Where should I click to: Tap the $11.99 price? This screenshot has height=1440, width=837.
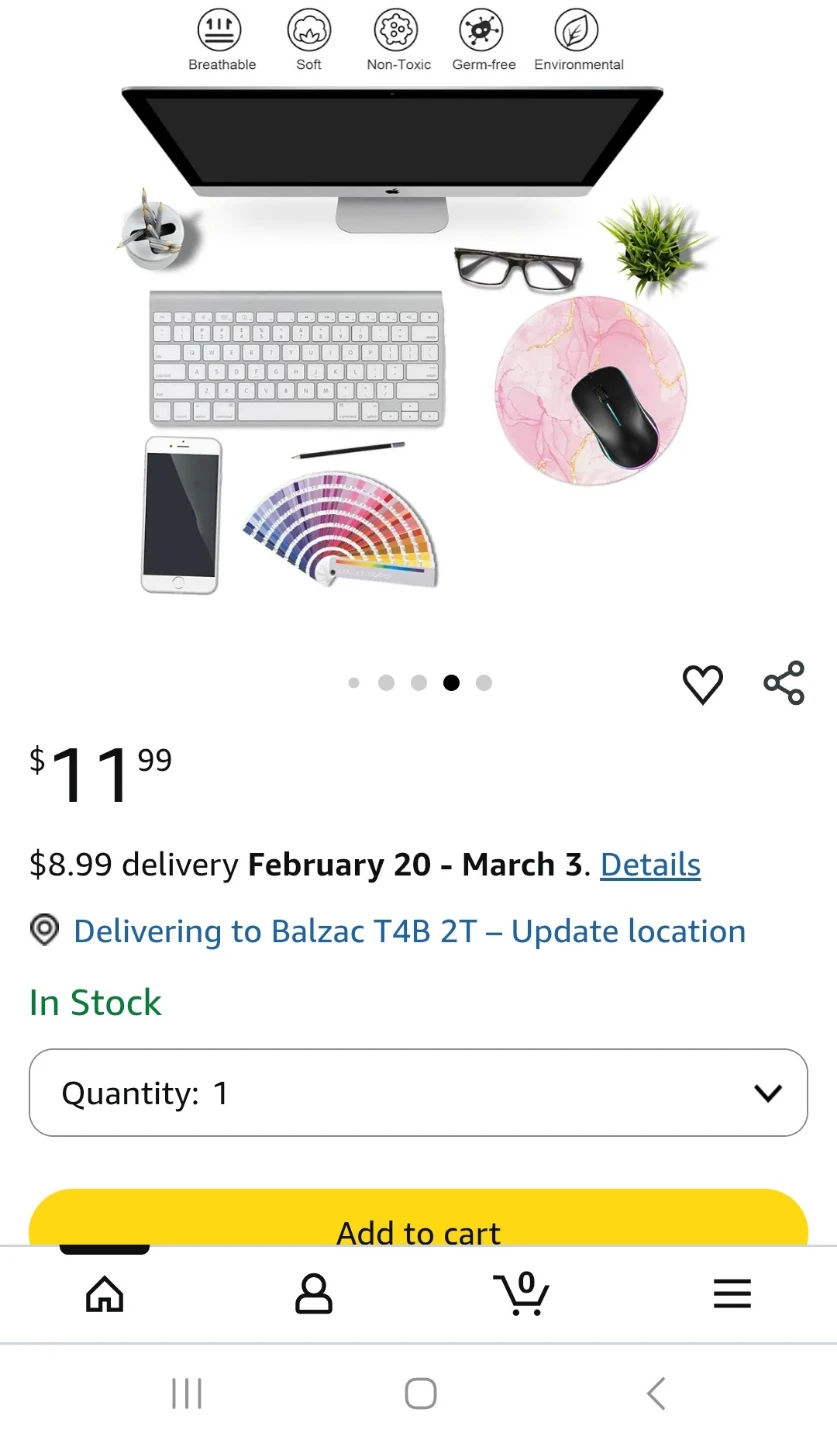tap(100, 774)
